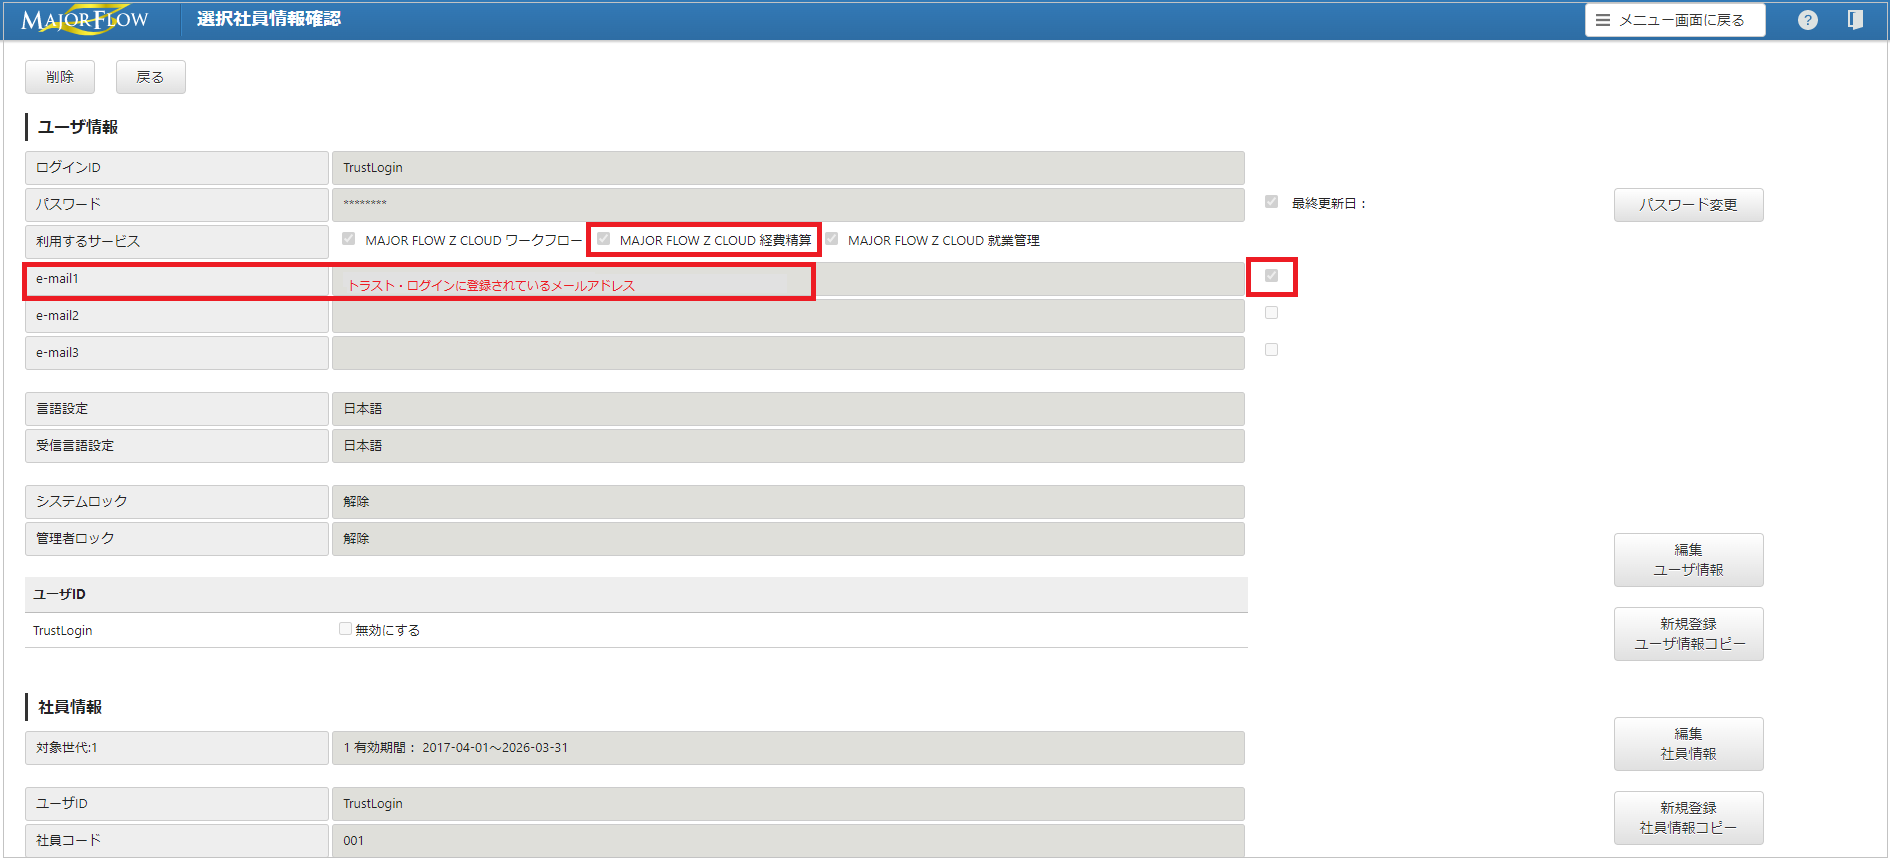Return to menu screen via メニュー画面に戻る
Screen dimensions: 1890x860
[x=1675, y=20]
